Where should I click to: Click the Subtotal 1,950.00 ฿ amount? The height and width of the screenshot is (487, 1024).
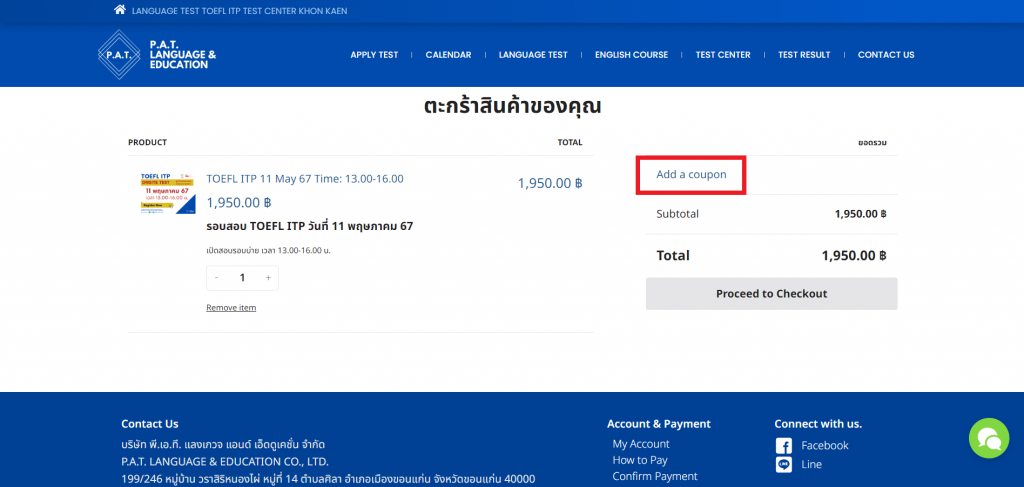click(x=860, y=213)
